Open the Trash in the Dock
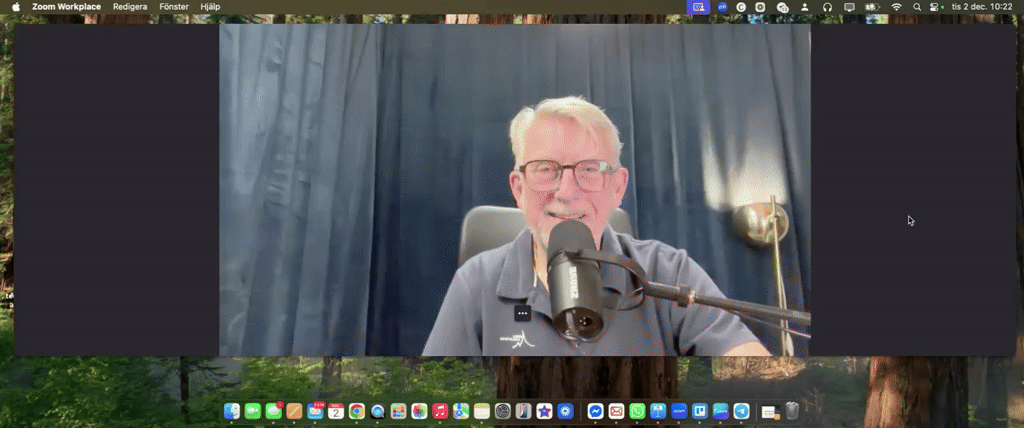Screen dimensions: 1024x428 pyautogui.click(x=792, y=411)
